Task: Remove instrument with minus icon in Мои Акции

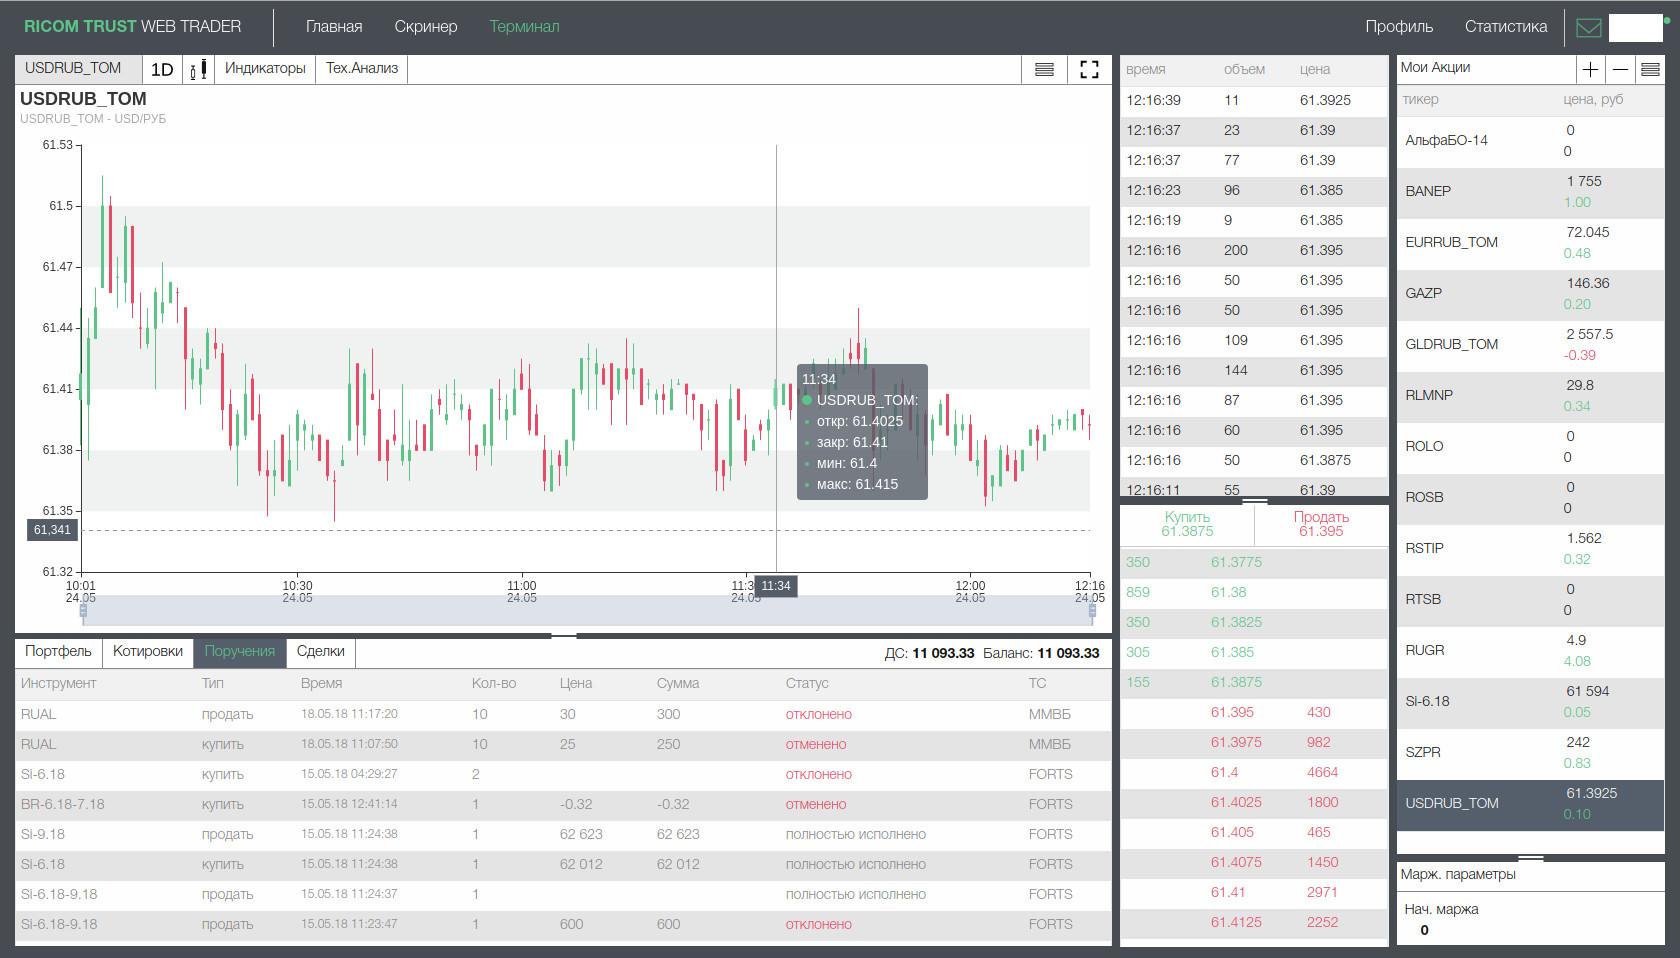Action: pos(1622,69)
